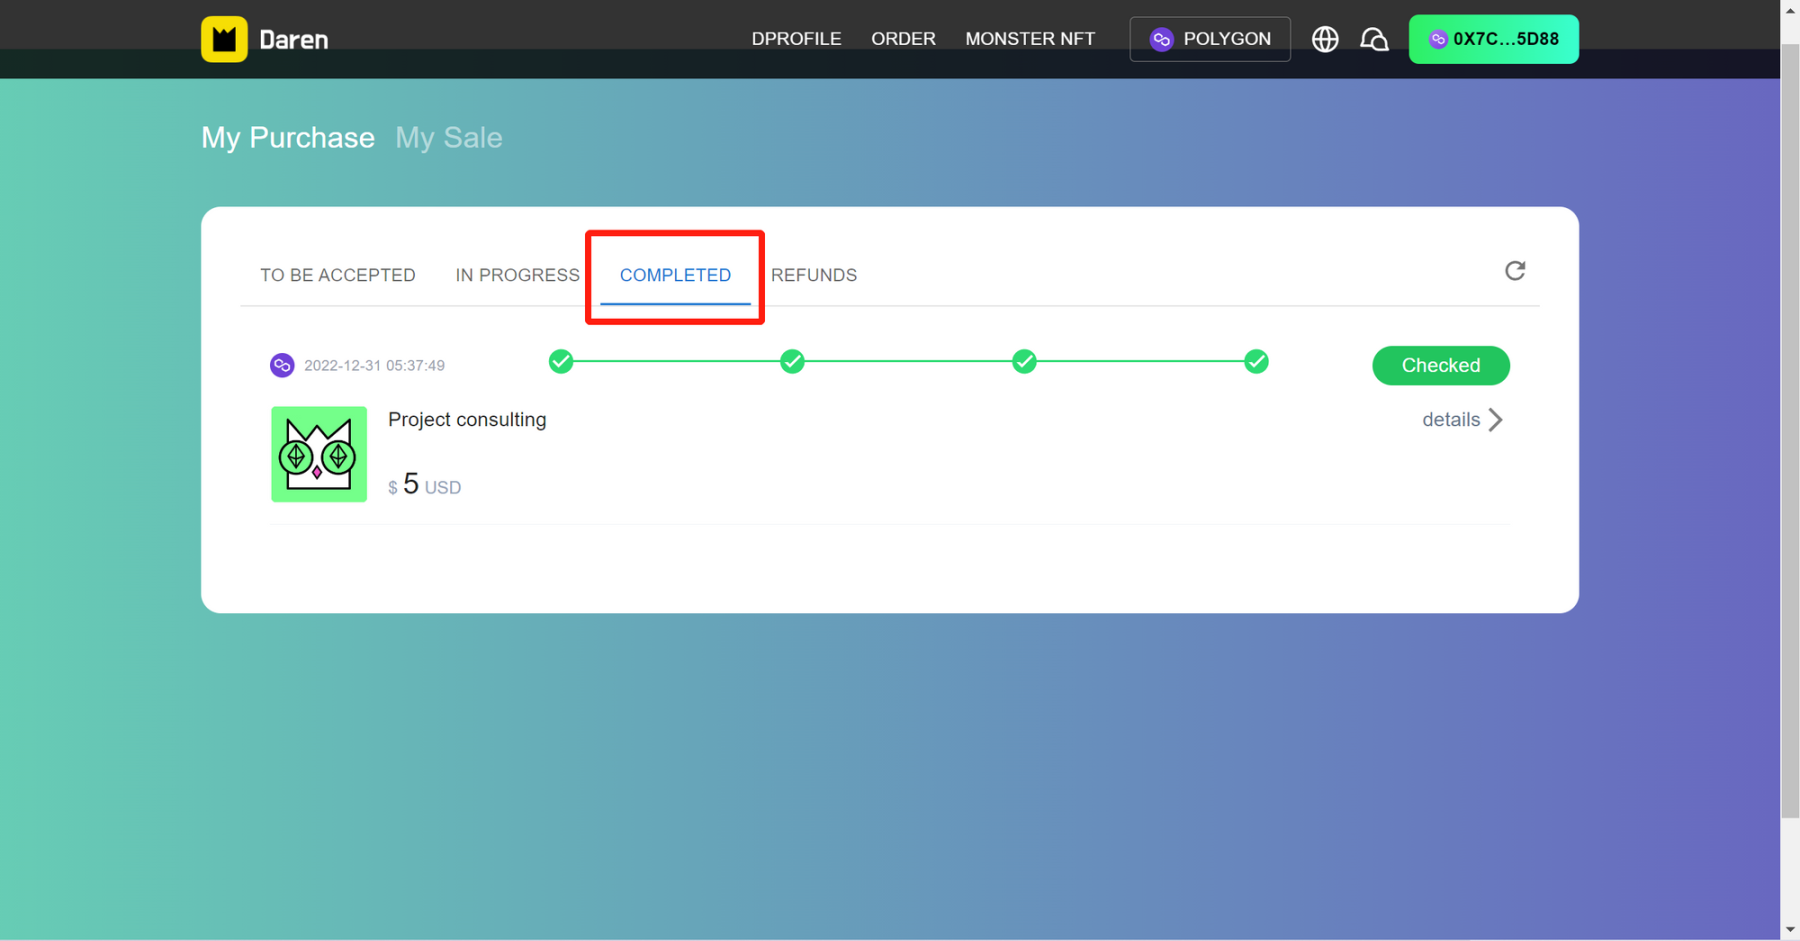The image size is (1800, 941).
Task: Click the third progress step checkmark
Action: pyautogui.click(x=1024, y=361)
